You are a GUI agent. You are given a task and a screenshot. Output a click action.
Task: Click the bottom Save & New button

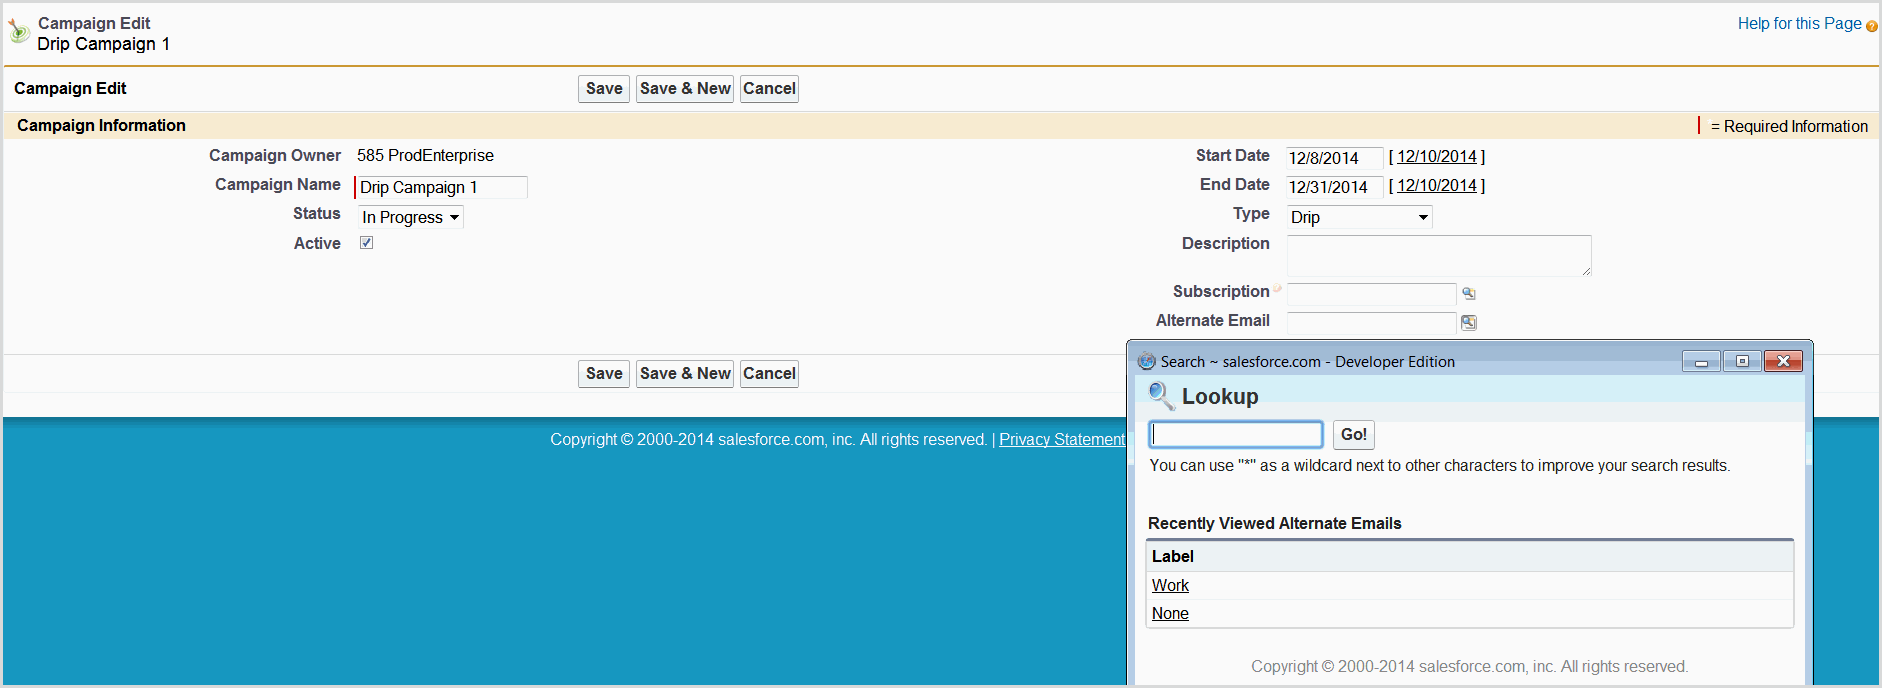(x=685, y=374)
